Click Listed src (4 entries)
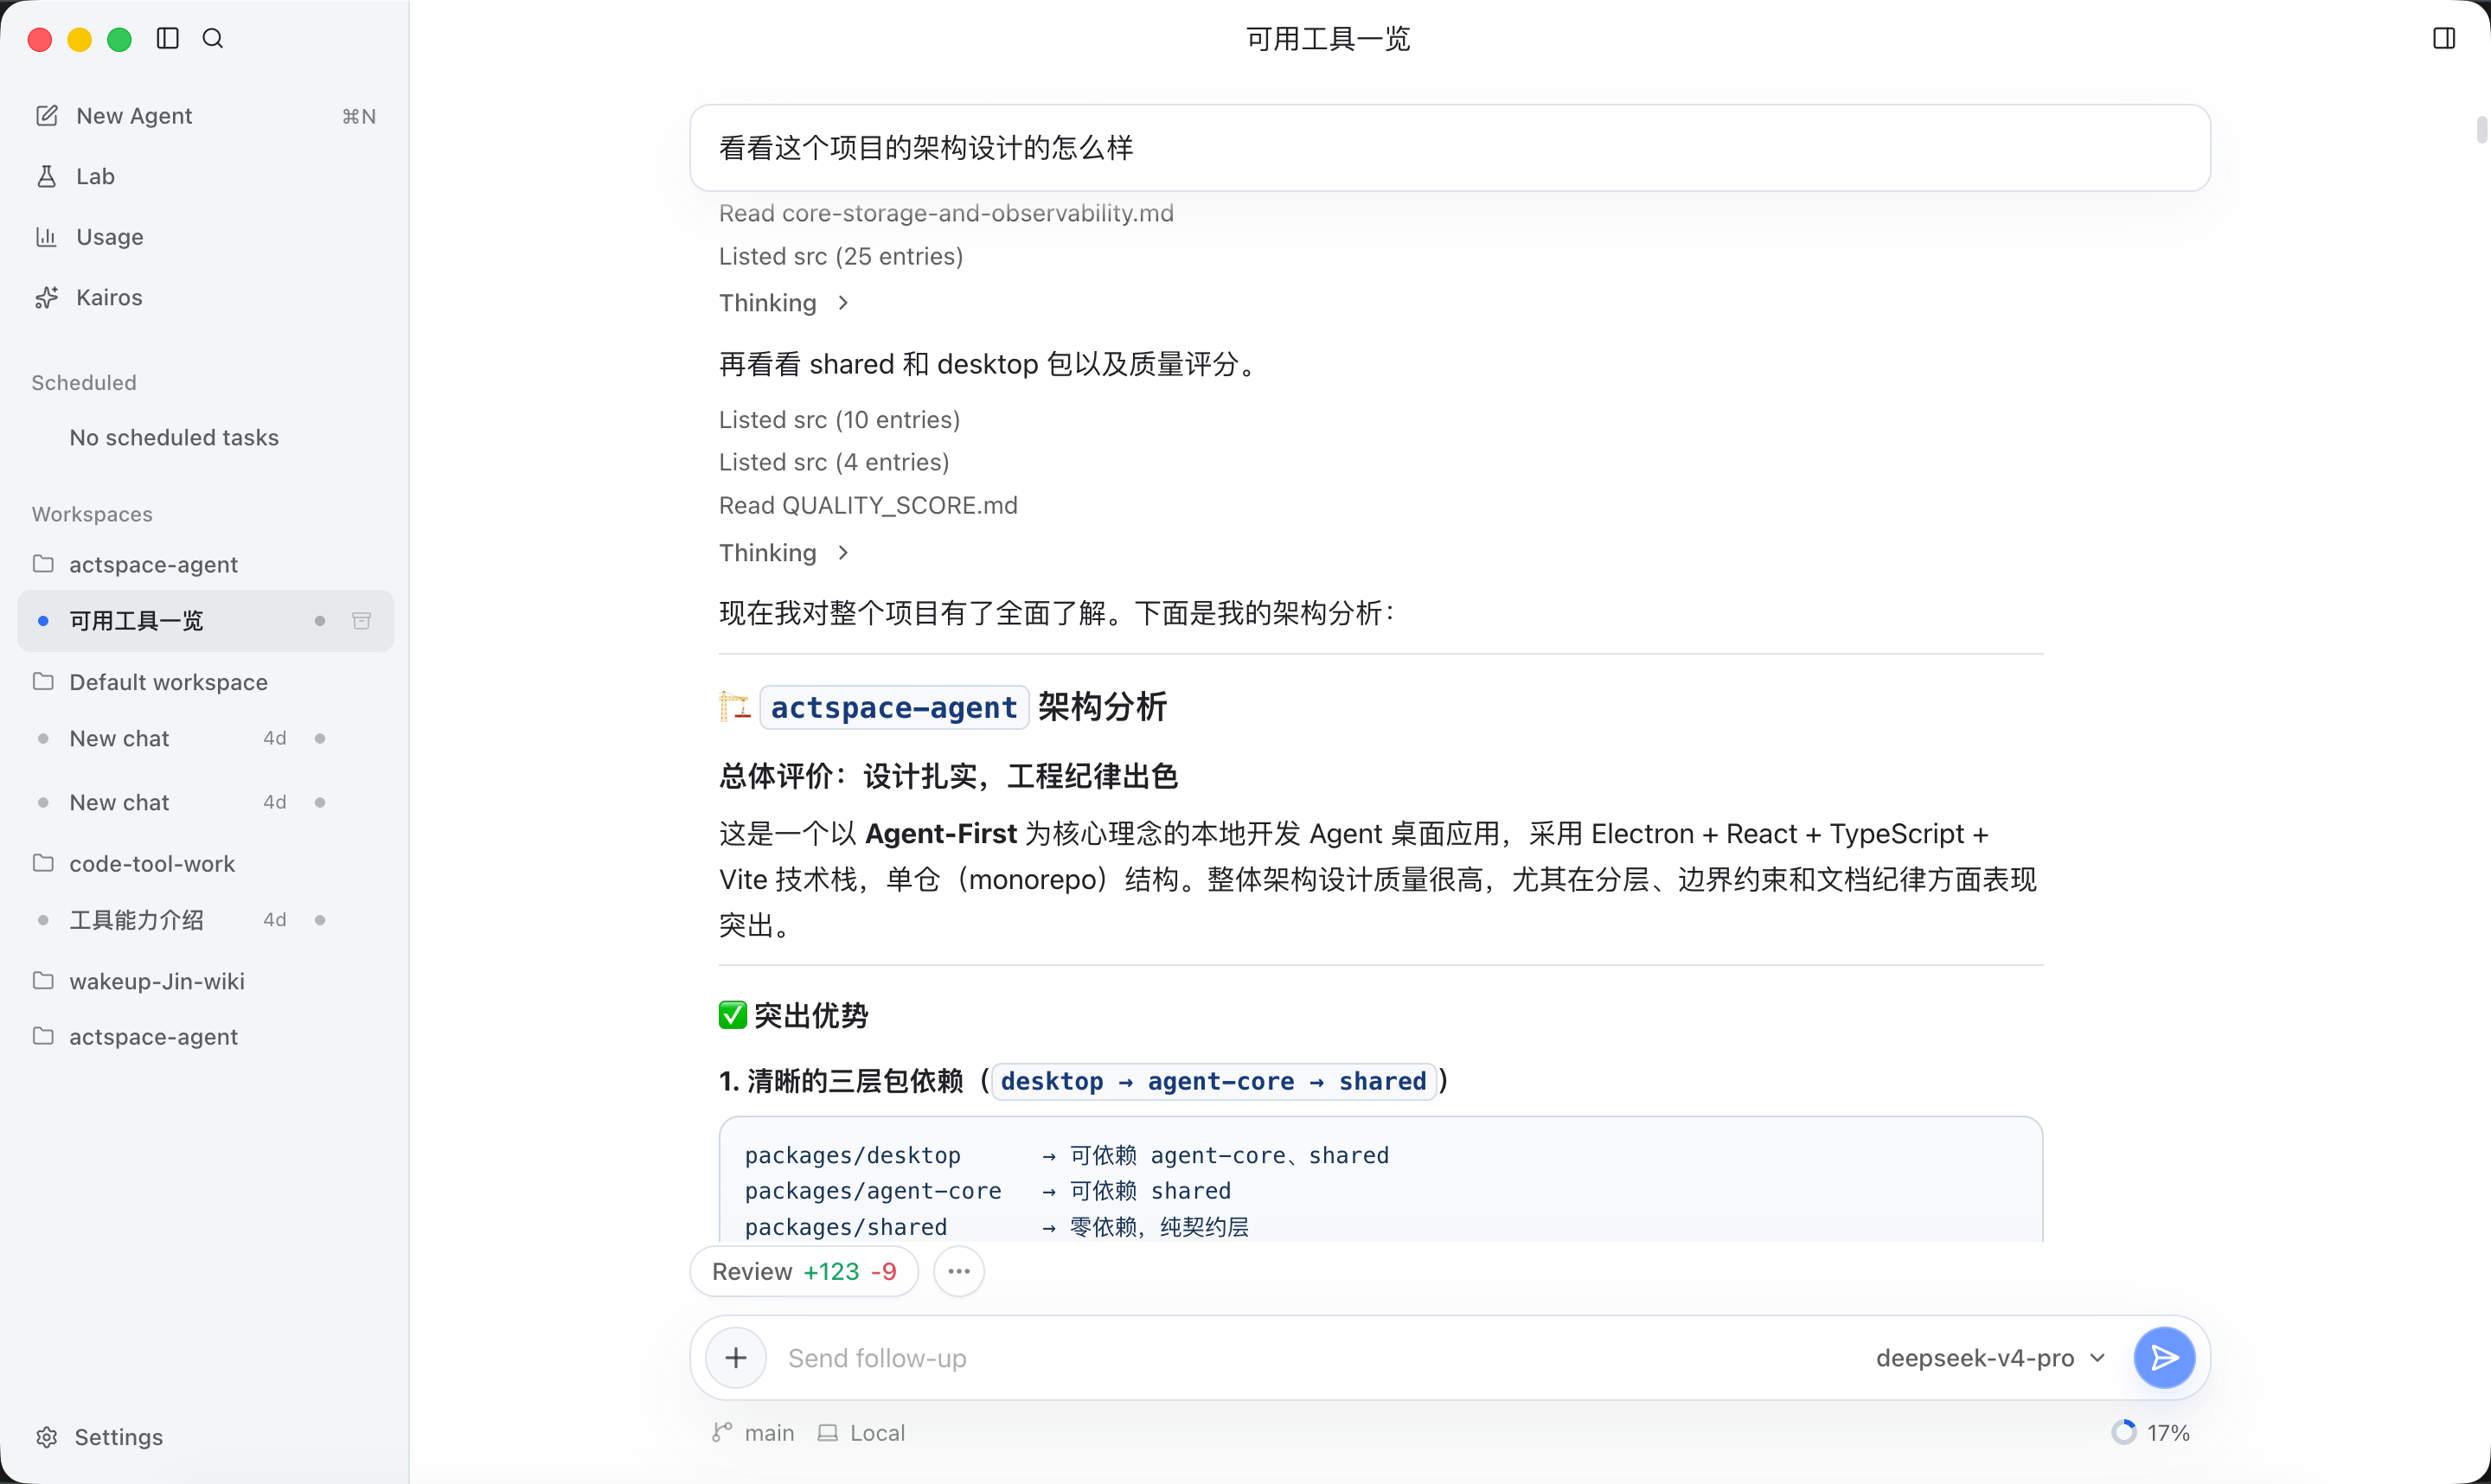Image resolution: width=2491 pixels, height=1484 pixels. tap(834, 462)
